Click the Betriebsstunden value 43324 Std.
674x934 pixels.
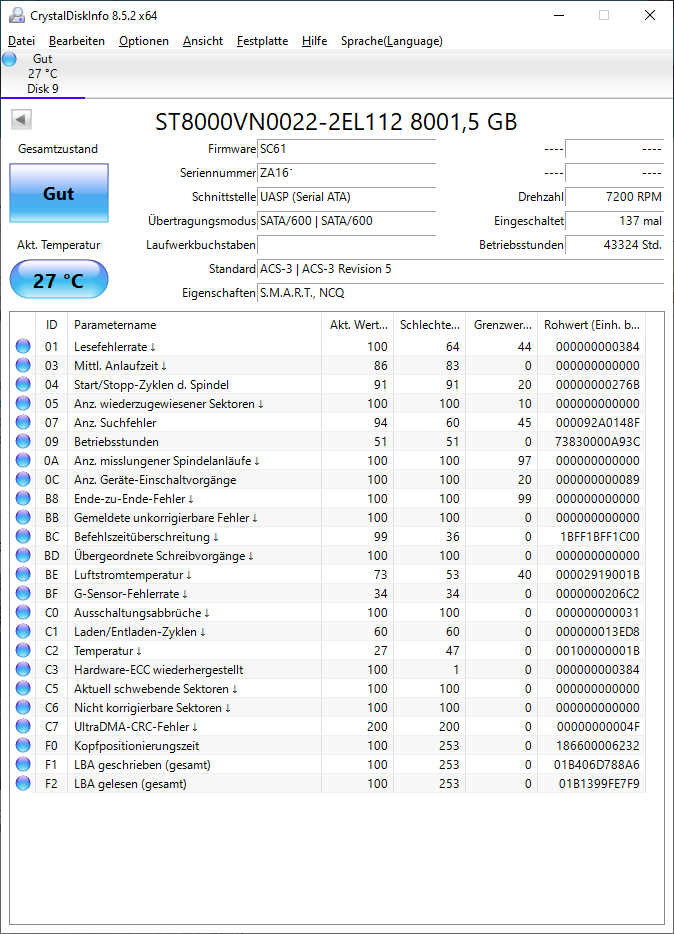coord(614,244)
